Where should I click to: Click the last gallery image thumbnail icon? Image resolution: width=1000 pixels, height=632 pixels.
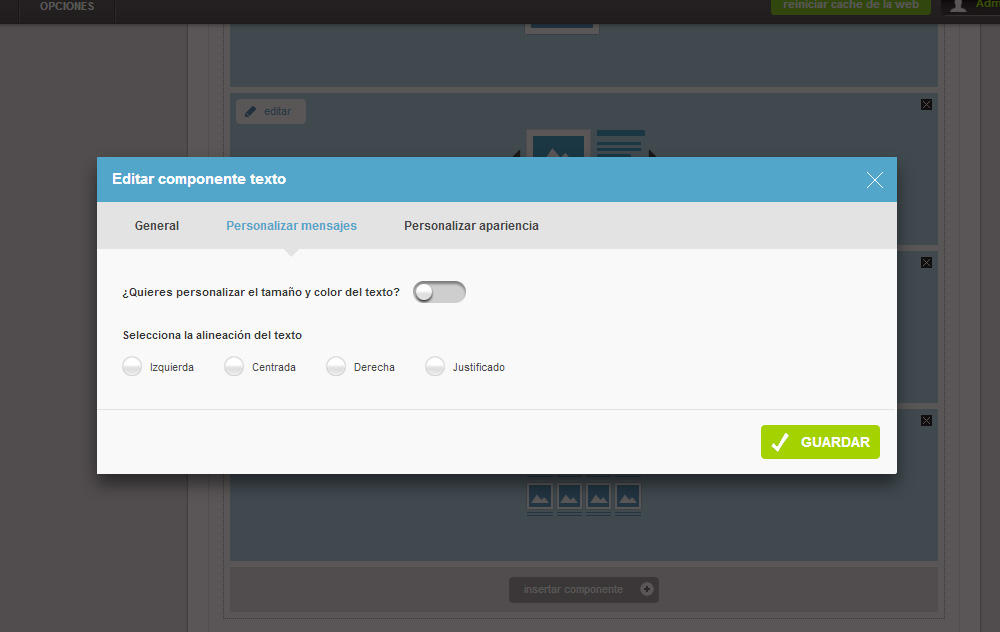click(x=627, y=496)
